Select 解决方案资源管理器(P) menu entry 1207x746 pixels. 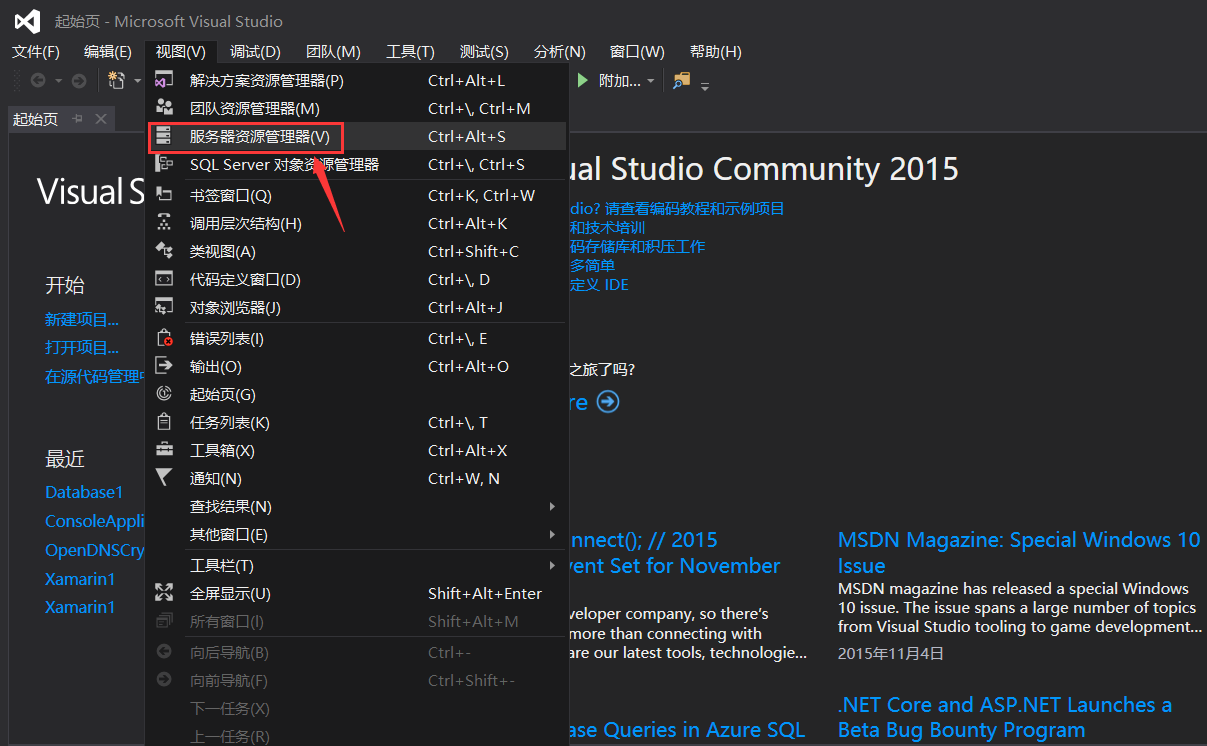click(x=357, y=80)
